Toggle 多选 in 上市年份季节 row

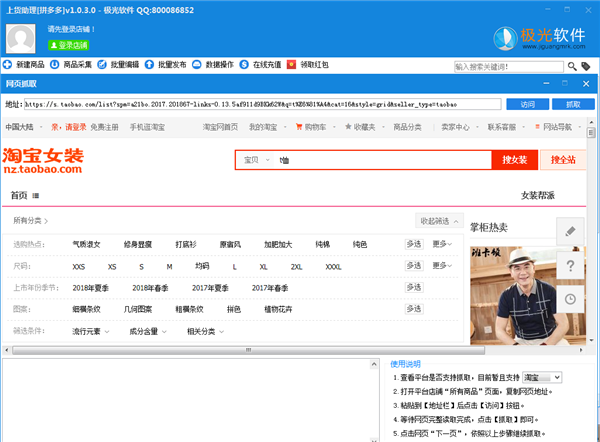click(414, 287)
